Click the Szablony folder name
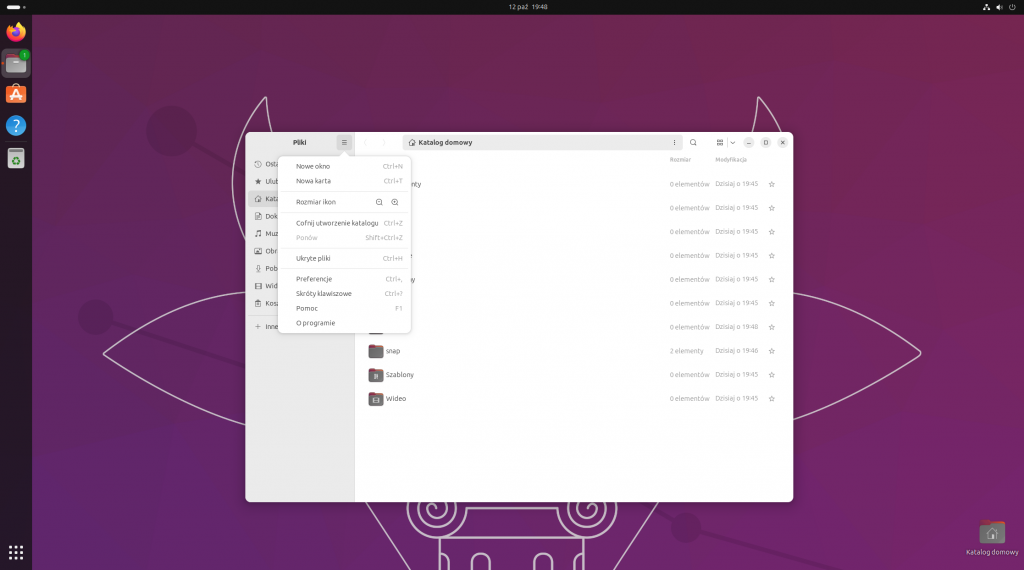Screen dimensions: 1024x570 399,375
